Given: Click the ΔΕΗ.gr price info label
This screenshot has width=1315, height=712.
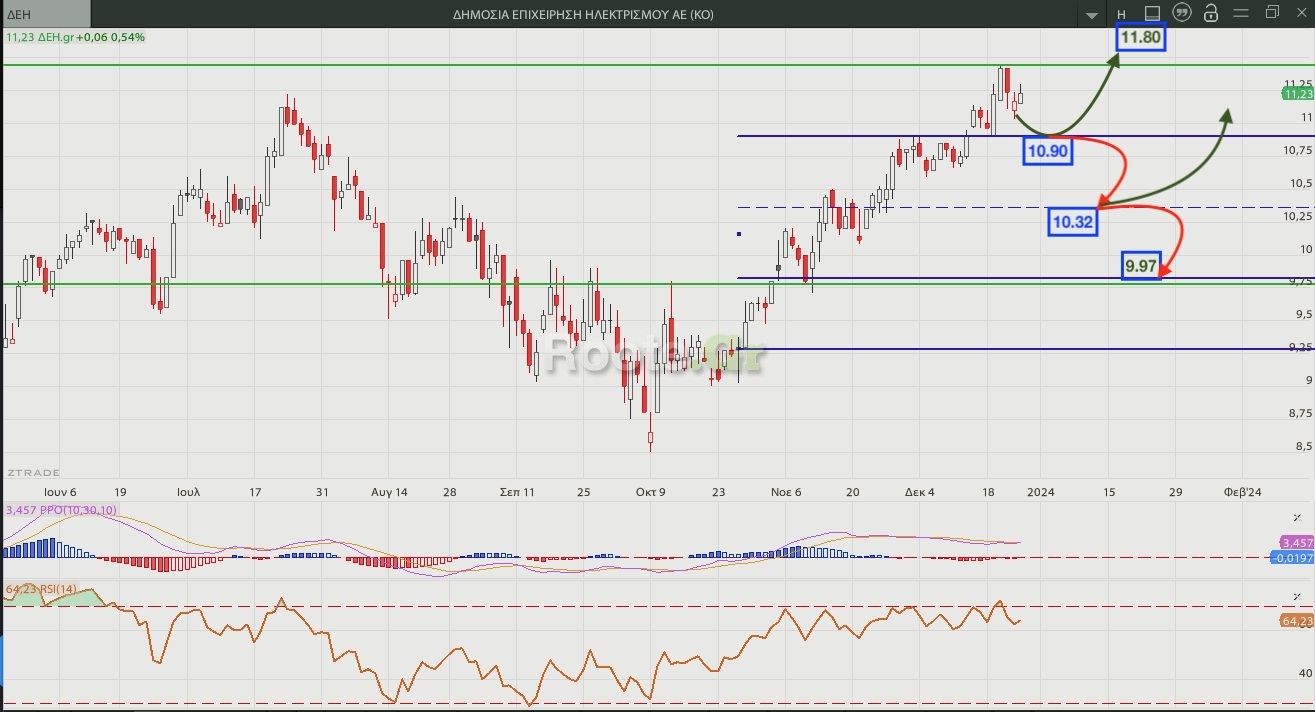Looking at the screenshot, I should pos(75,37).
